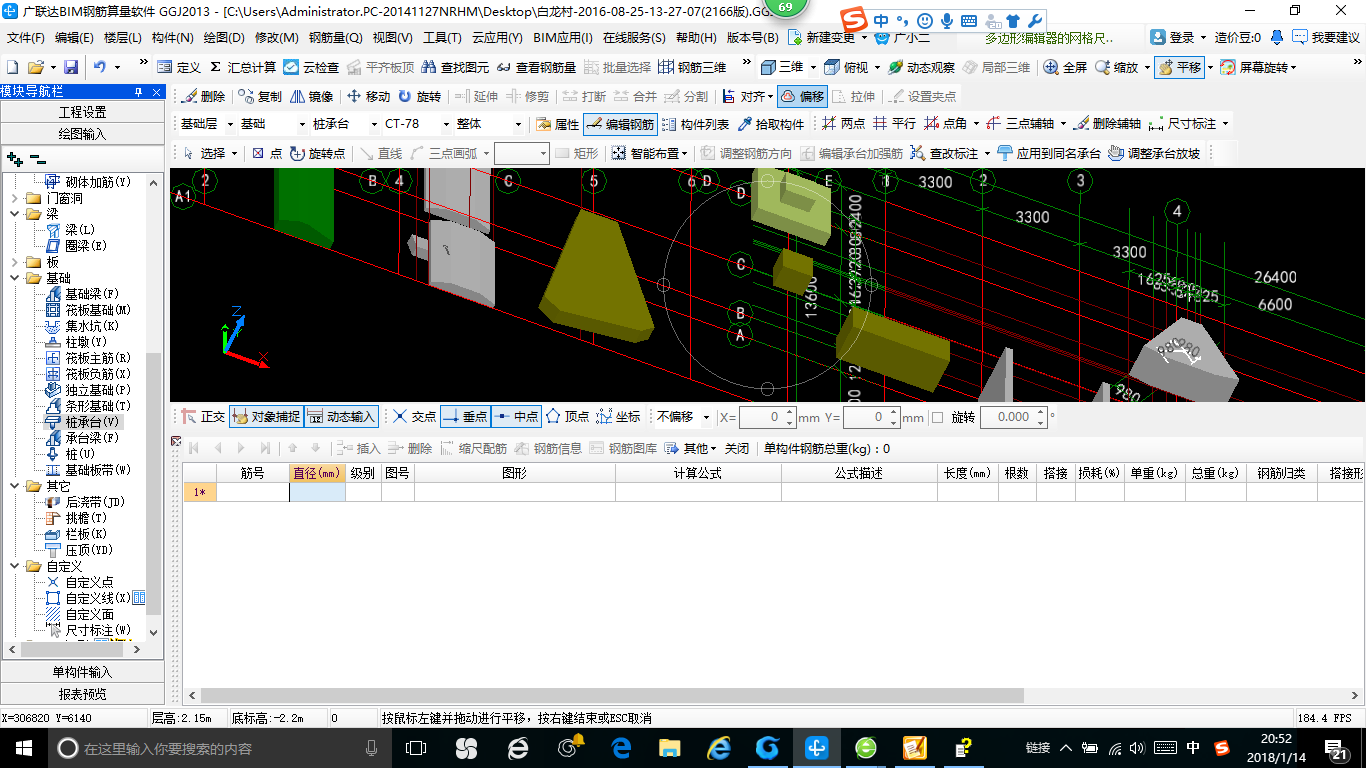Open the 工具(T) menu
The width and height of the screenshot is (1366, 768).
[x=442, y=38]
